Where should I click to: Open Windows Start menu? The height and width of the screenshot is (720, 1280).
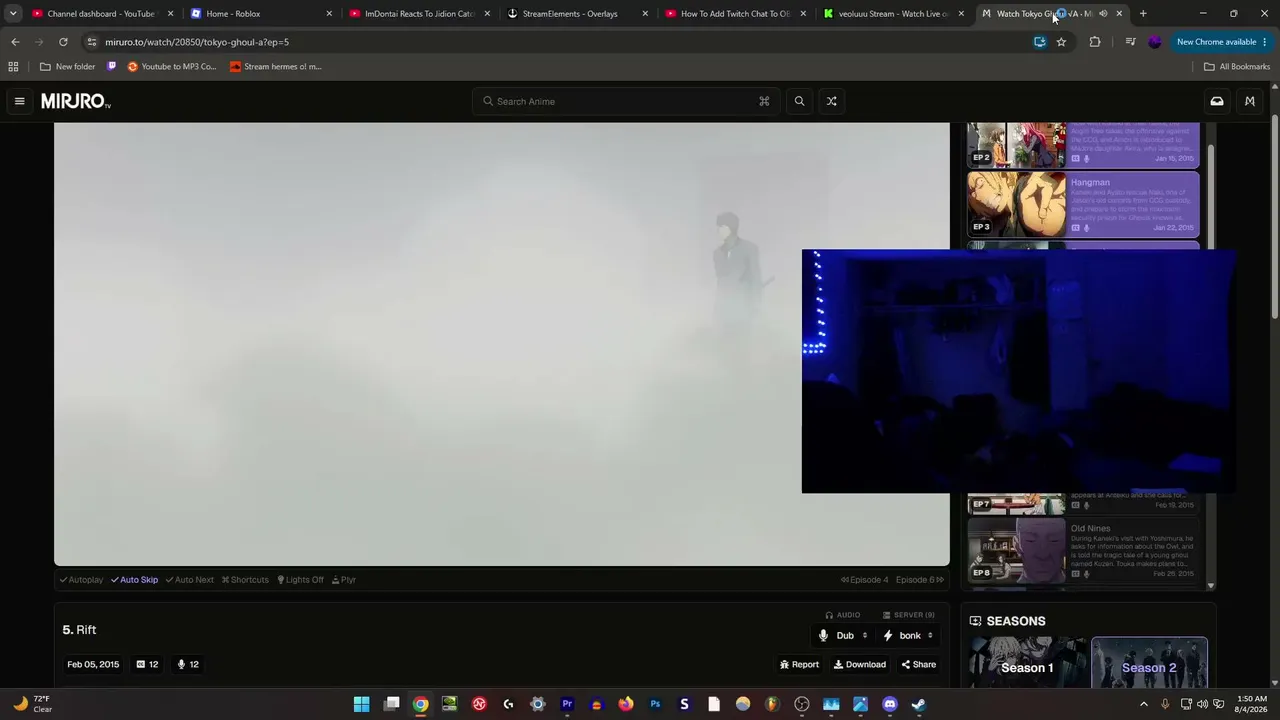pyautogui.click(x=362, y=704)
